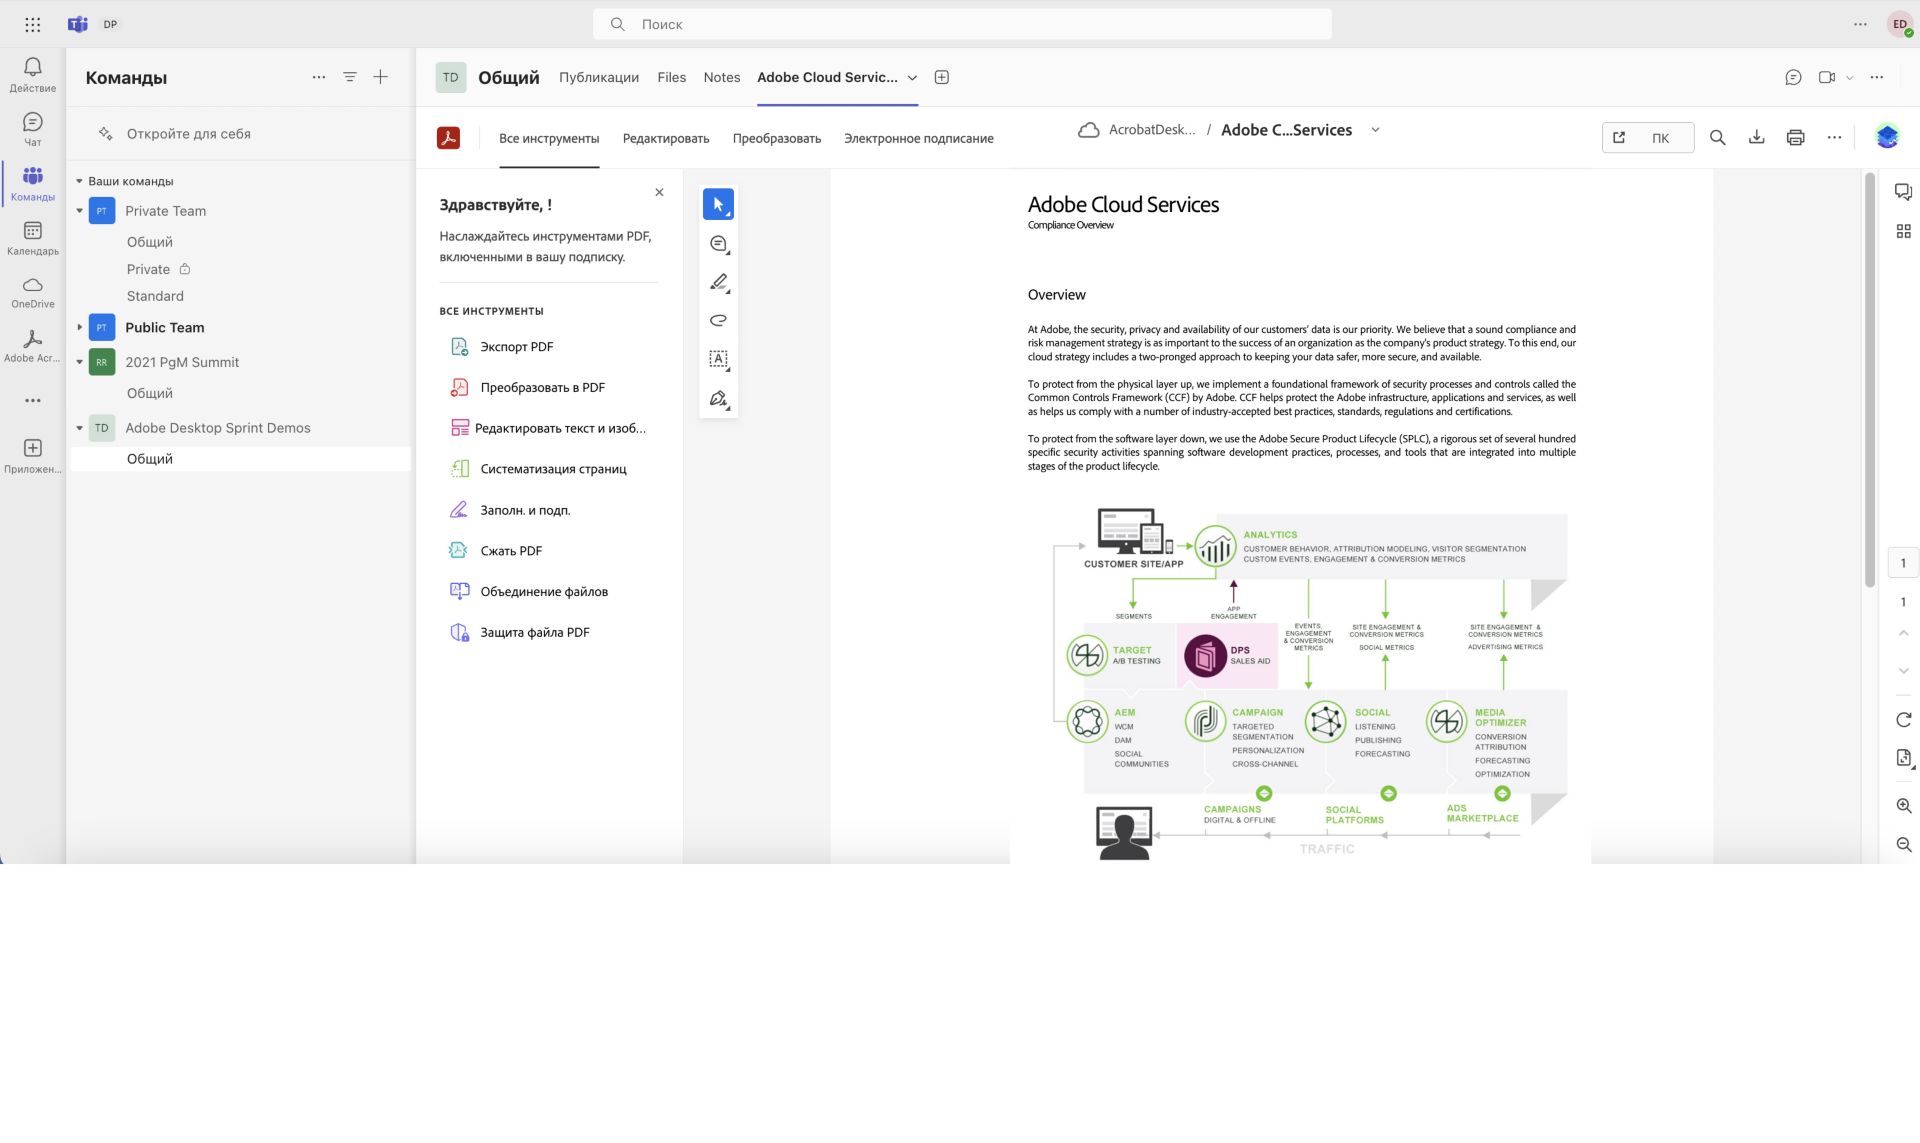Click the document vertical scrollbar
This screenshot has width=1920, height=1143.
1869,380
